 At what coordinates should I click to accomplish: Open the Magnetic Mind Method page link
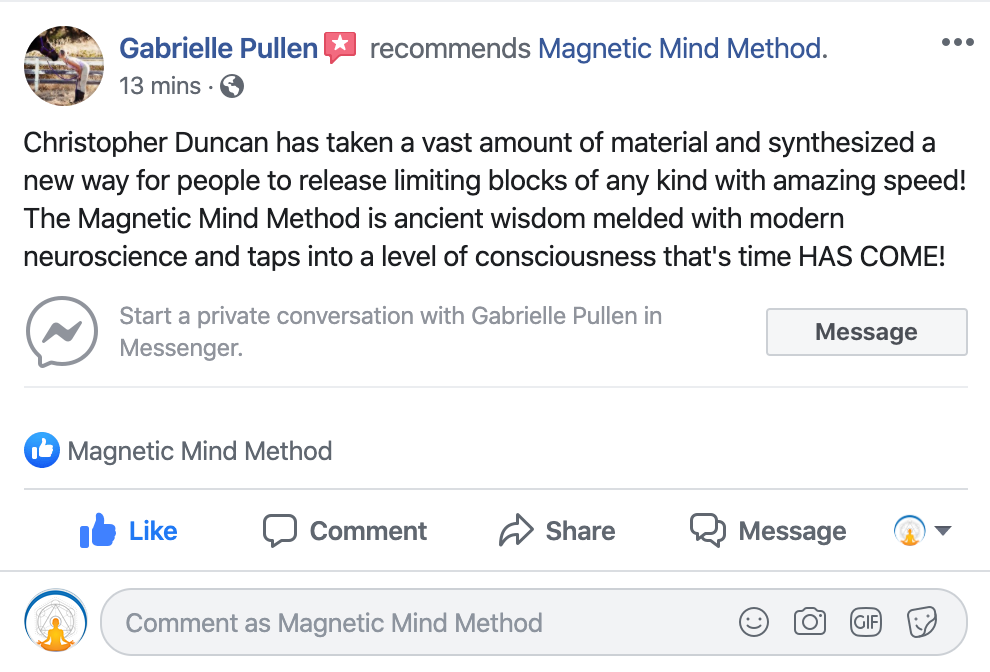[681, 47]
